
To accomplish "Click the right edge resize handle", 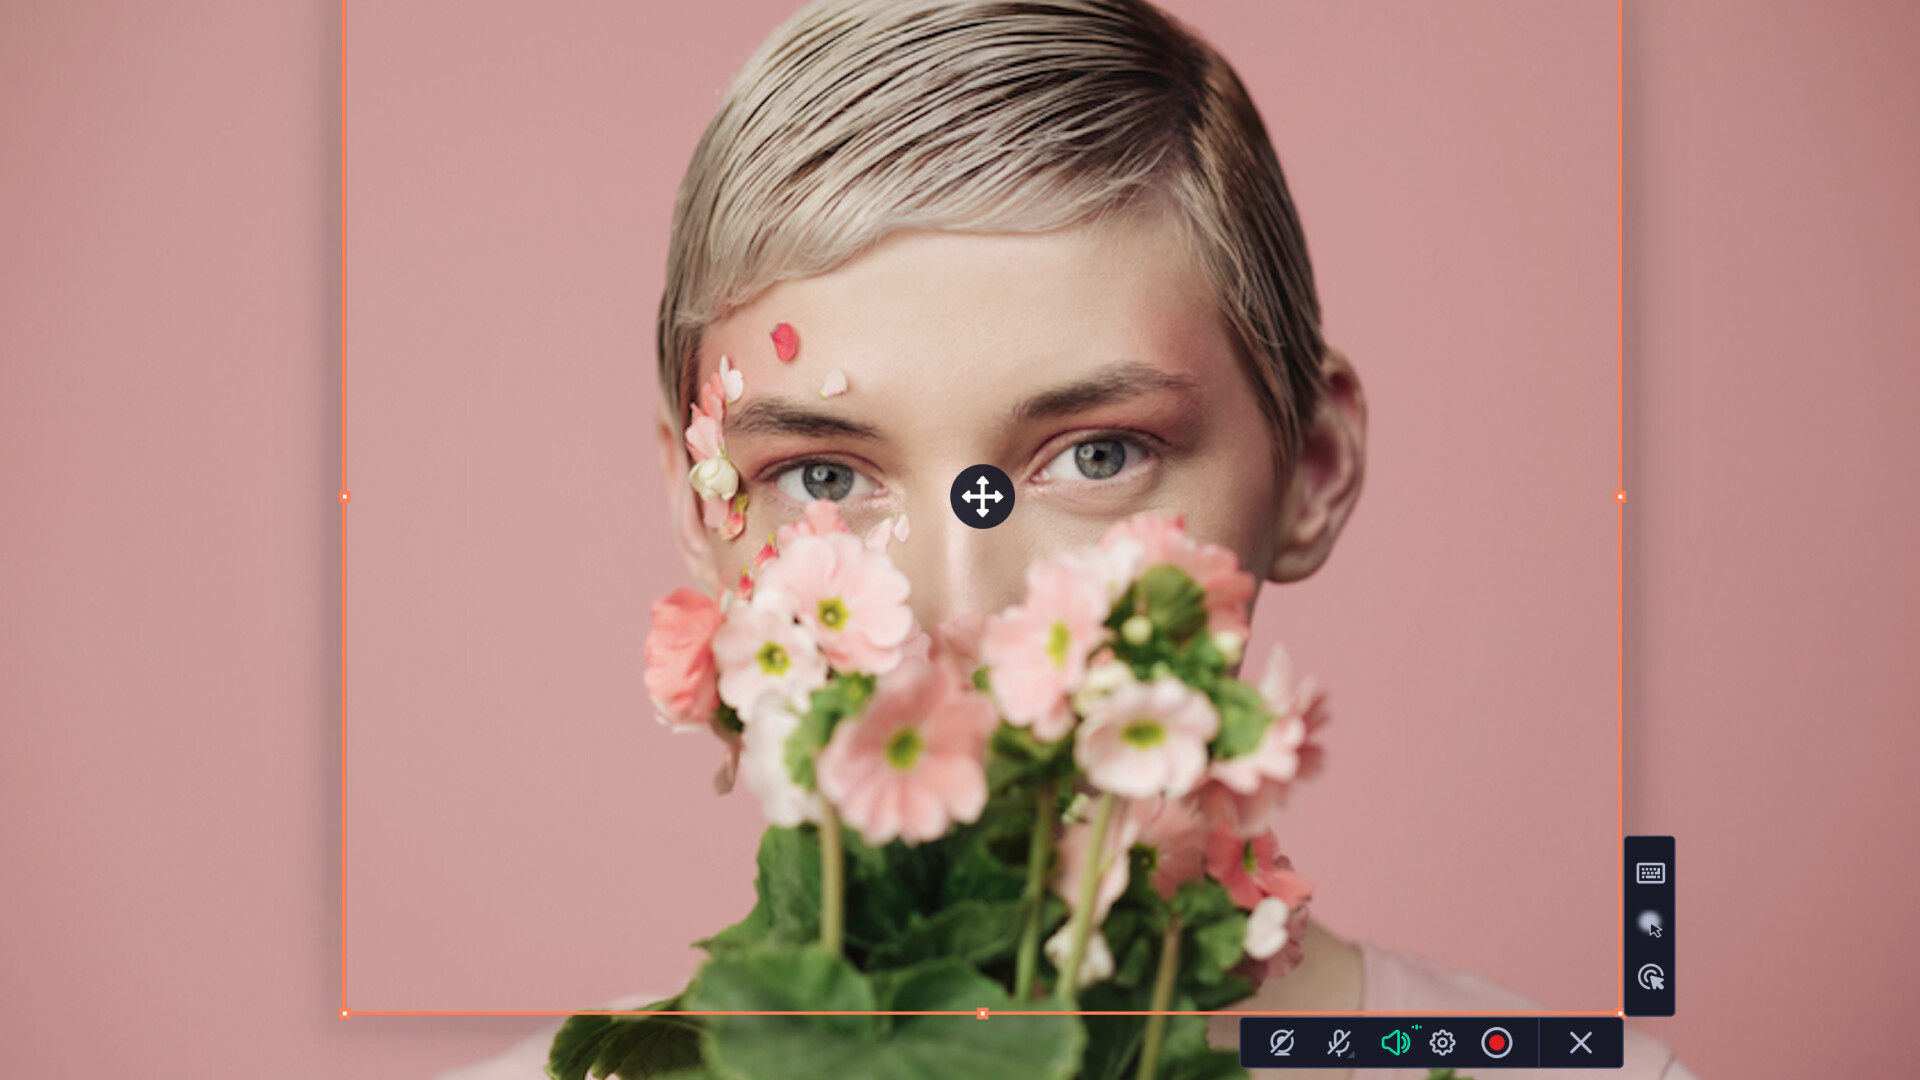I will tap(1620, 496).
